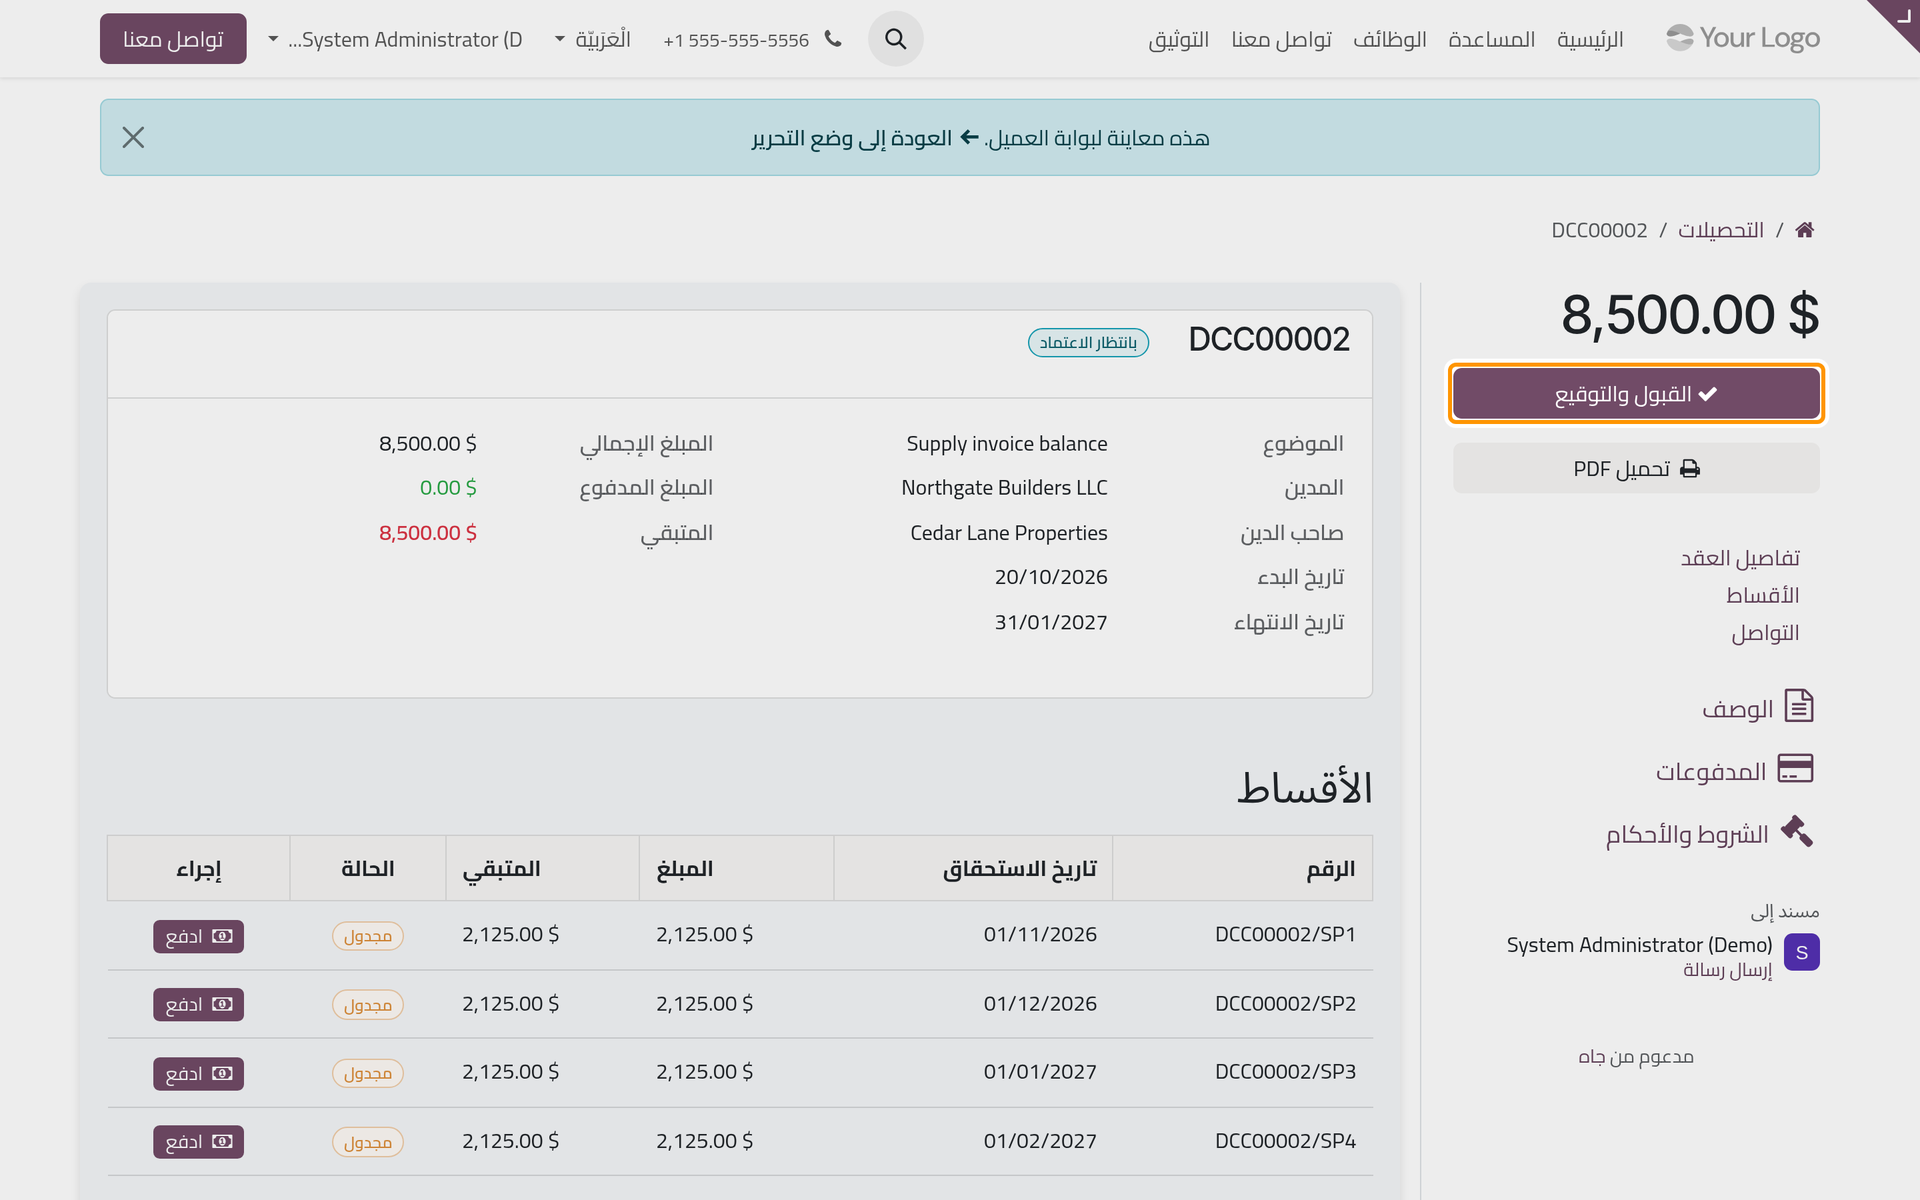
Task: Click the phone icon beside the number
Action: click(833, 39)
